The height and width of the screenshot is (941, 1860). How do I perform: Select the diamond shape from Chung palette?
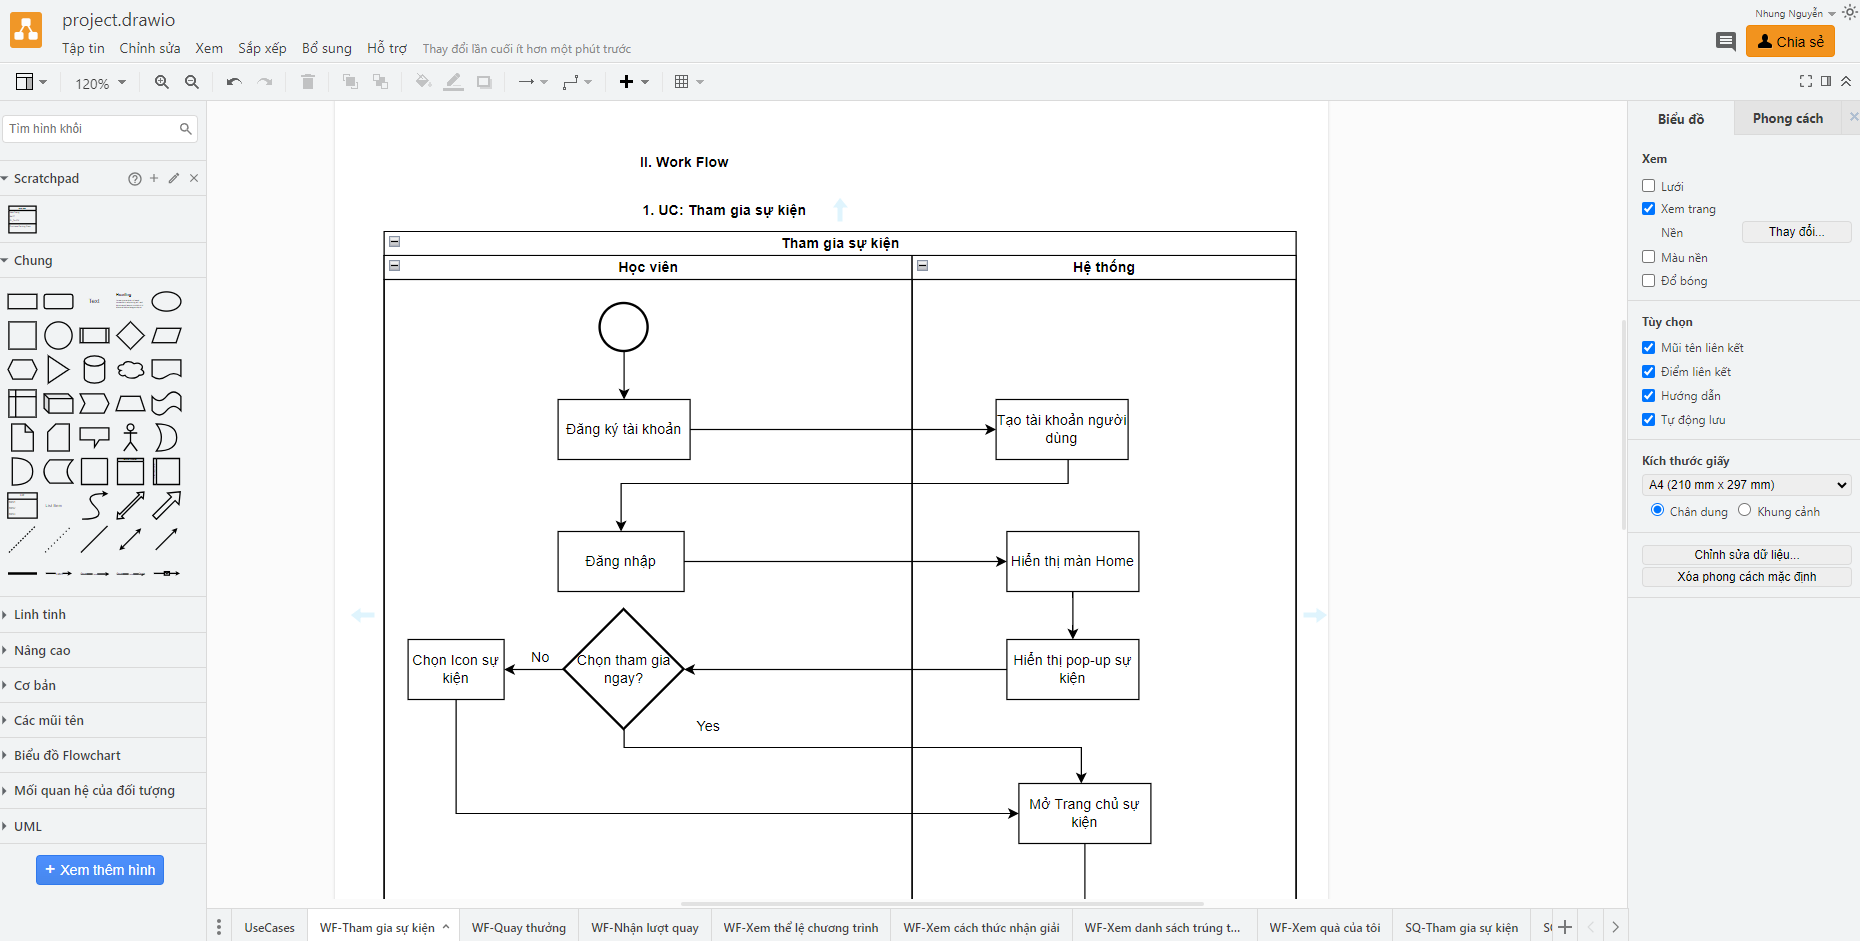coord(130,335)
